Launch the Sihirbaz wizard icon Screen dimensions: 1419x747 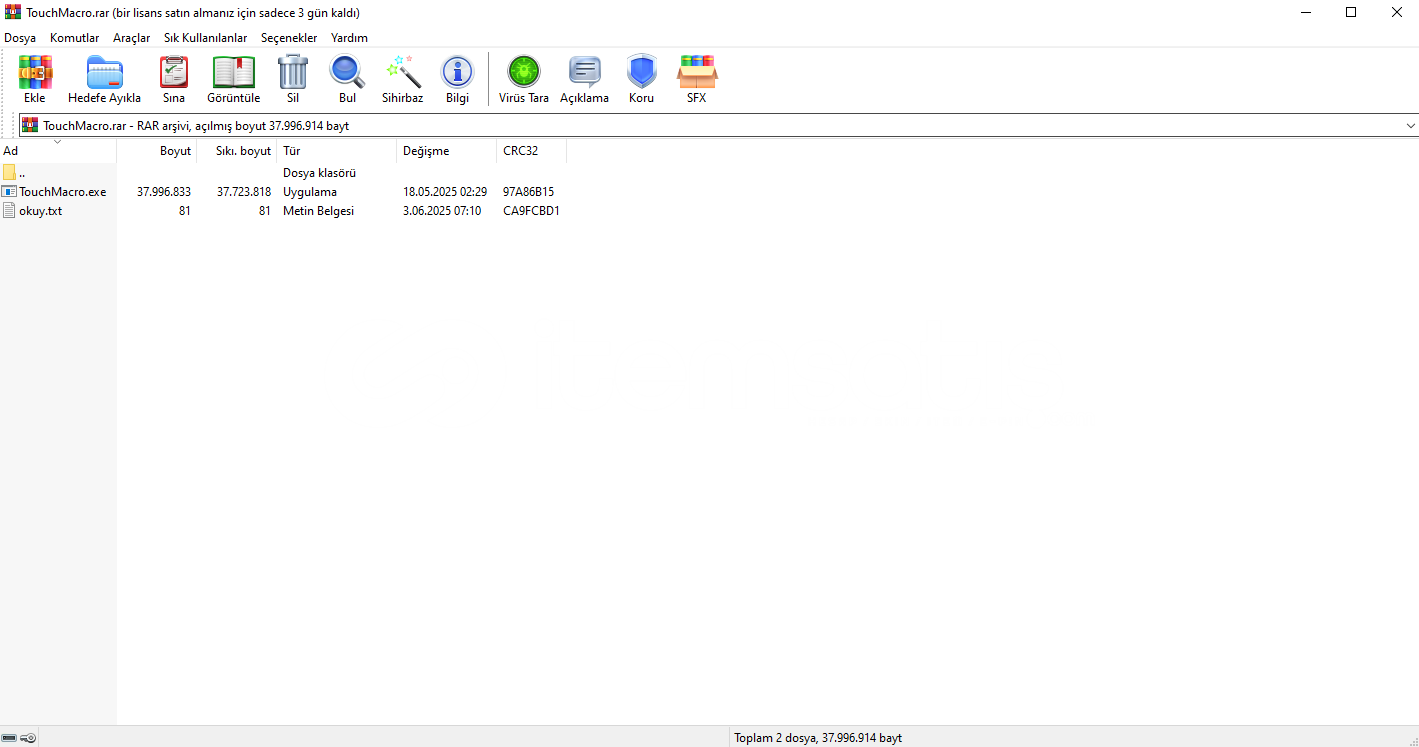[x=403, y=72]
